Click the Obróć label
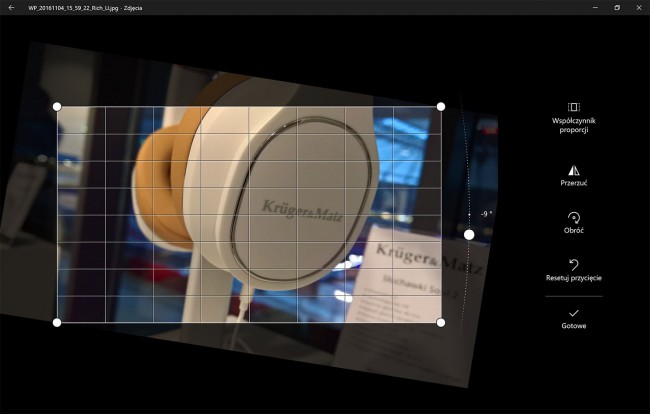 574,230
